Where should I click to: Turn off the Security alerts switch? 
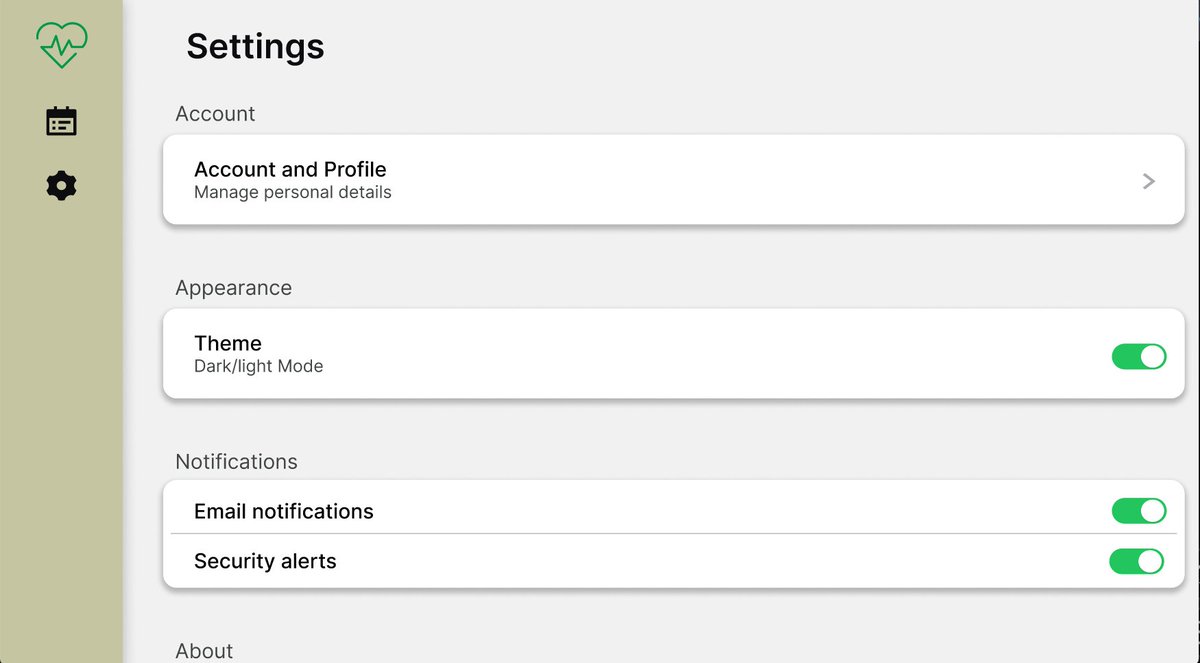point(1137,561)
